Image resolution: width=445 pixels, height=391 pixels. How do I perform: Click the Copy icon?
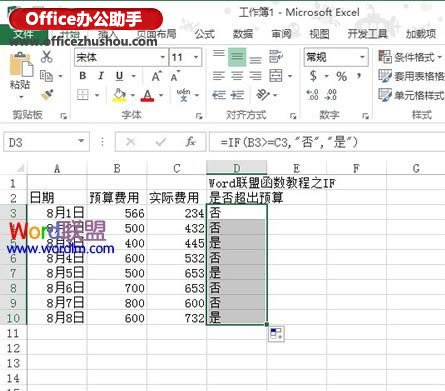pyautogui.click(x=46, y=76)
